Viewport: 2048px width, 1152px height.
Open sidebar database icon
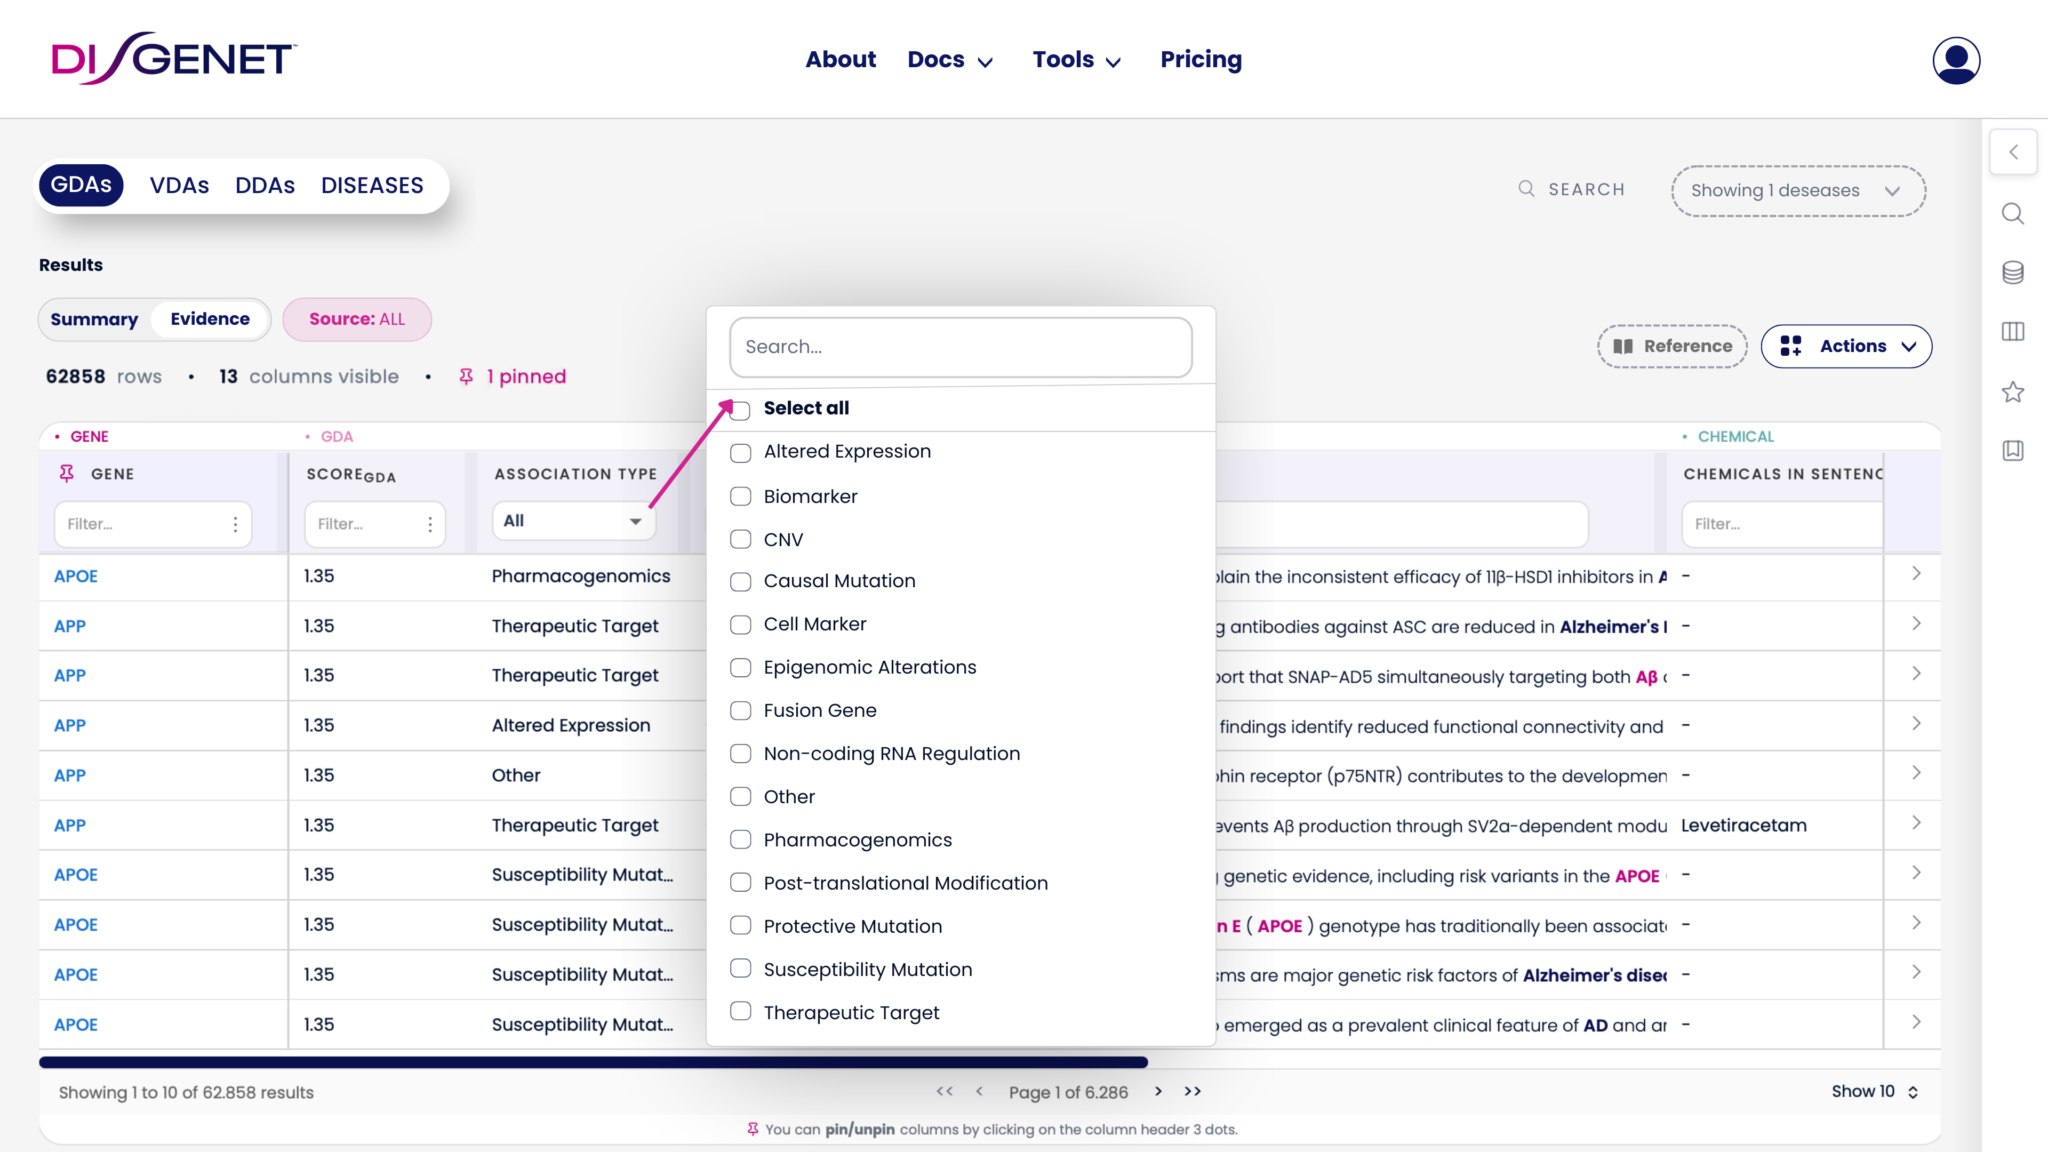tap(2013, 272)
